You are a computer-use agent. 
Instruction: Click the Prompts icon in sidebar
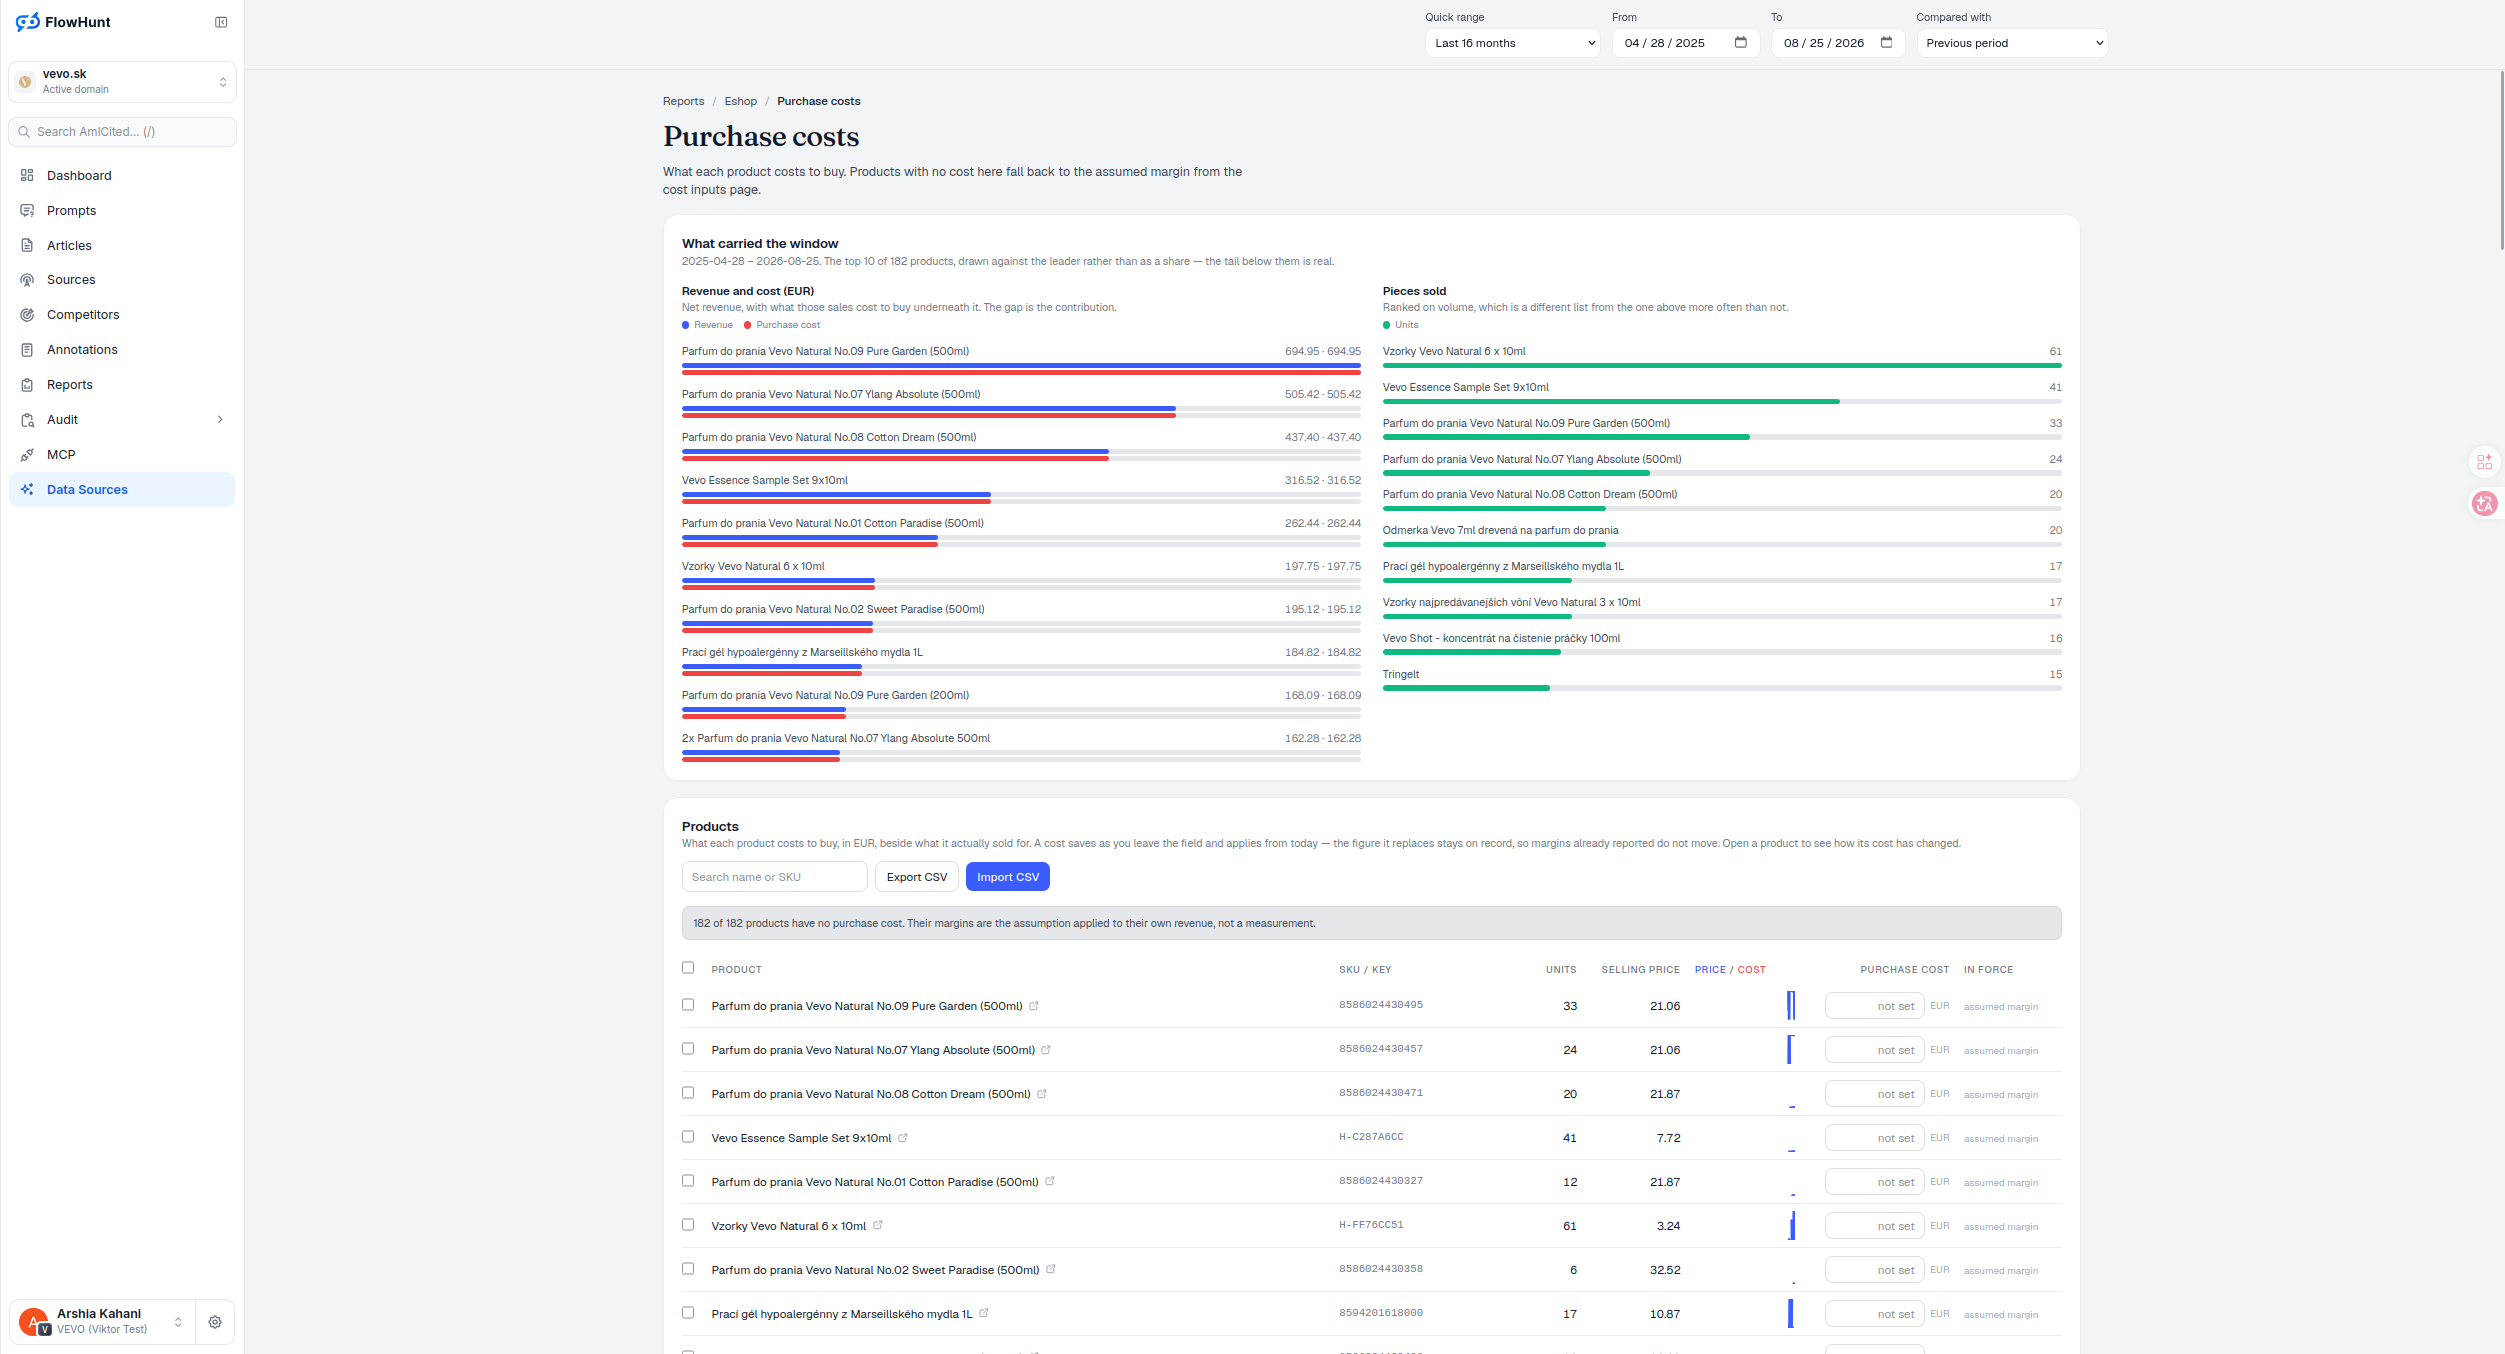[27, 210]
